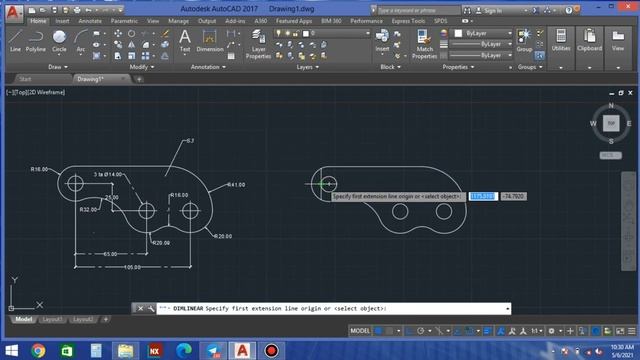Add a new drawing tab with plus
Viewport: 640px width, 360px height.
[x=139, y=79]
